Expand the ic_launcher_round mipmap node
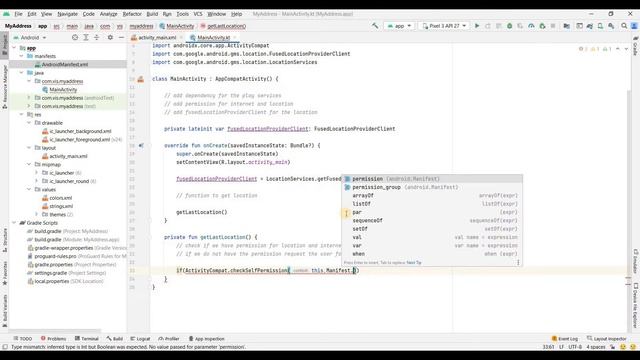 36,181
